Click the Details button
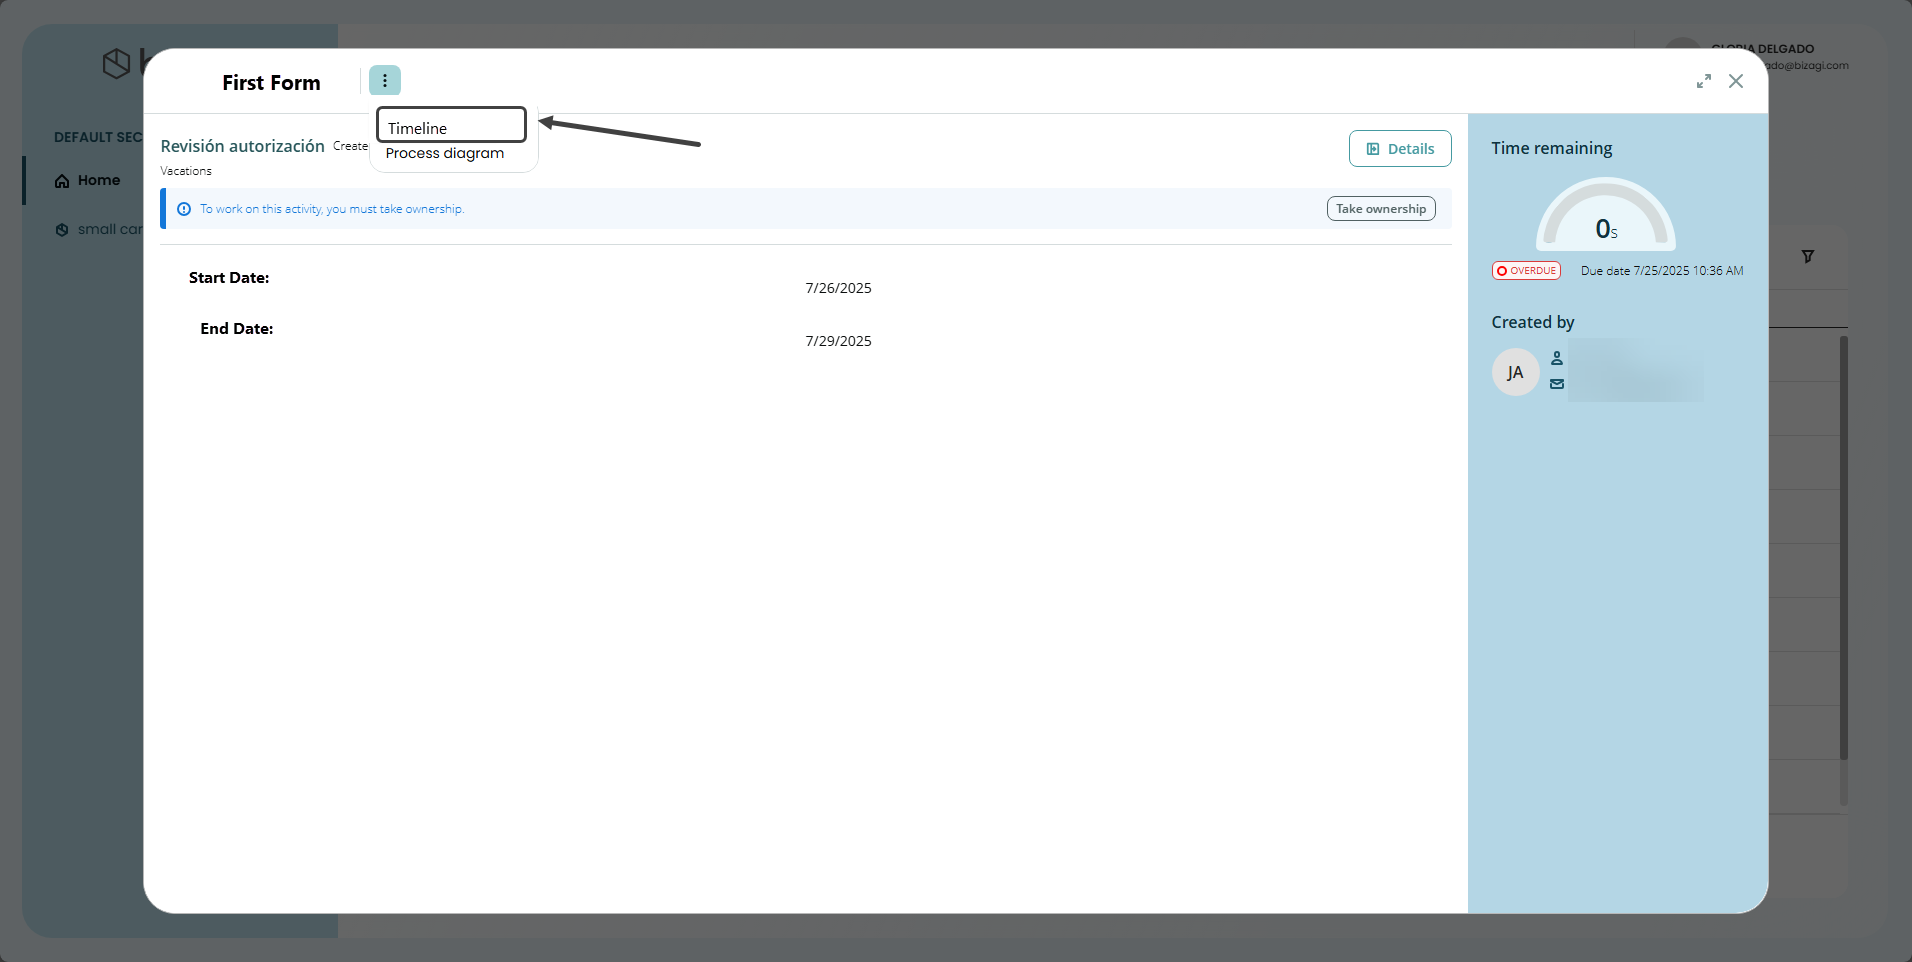This screenshot has height=962, width=1912. (1399, 149)
